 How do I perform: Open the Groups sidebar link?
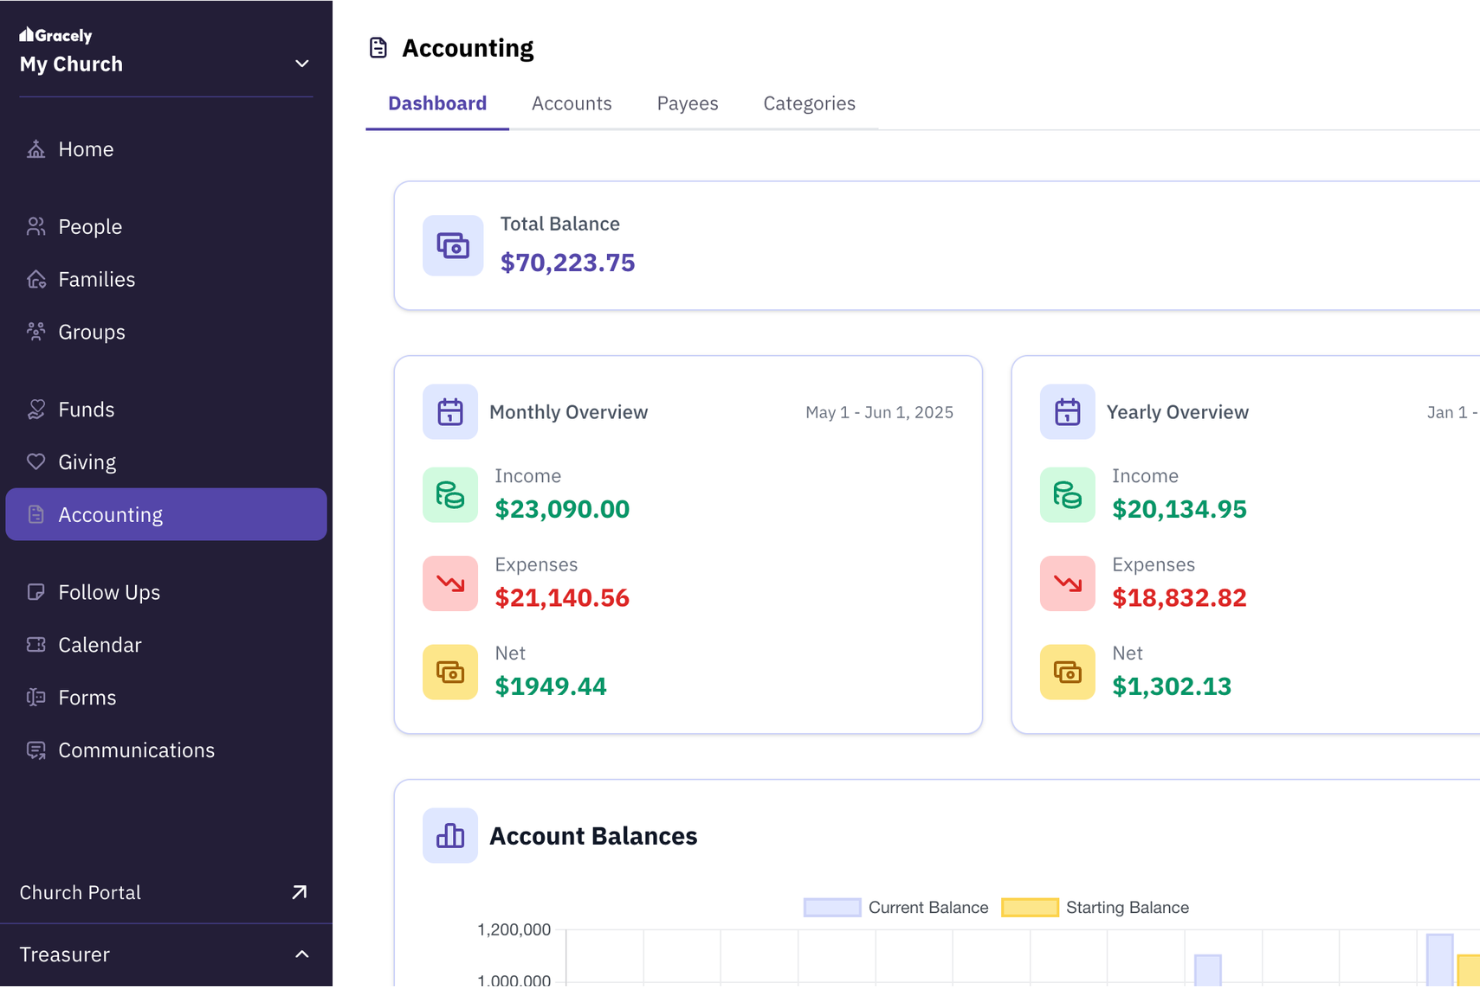(x=166, y=332)
